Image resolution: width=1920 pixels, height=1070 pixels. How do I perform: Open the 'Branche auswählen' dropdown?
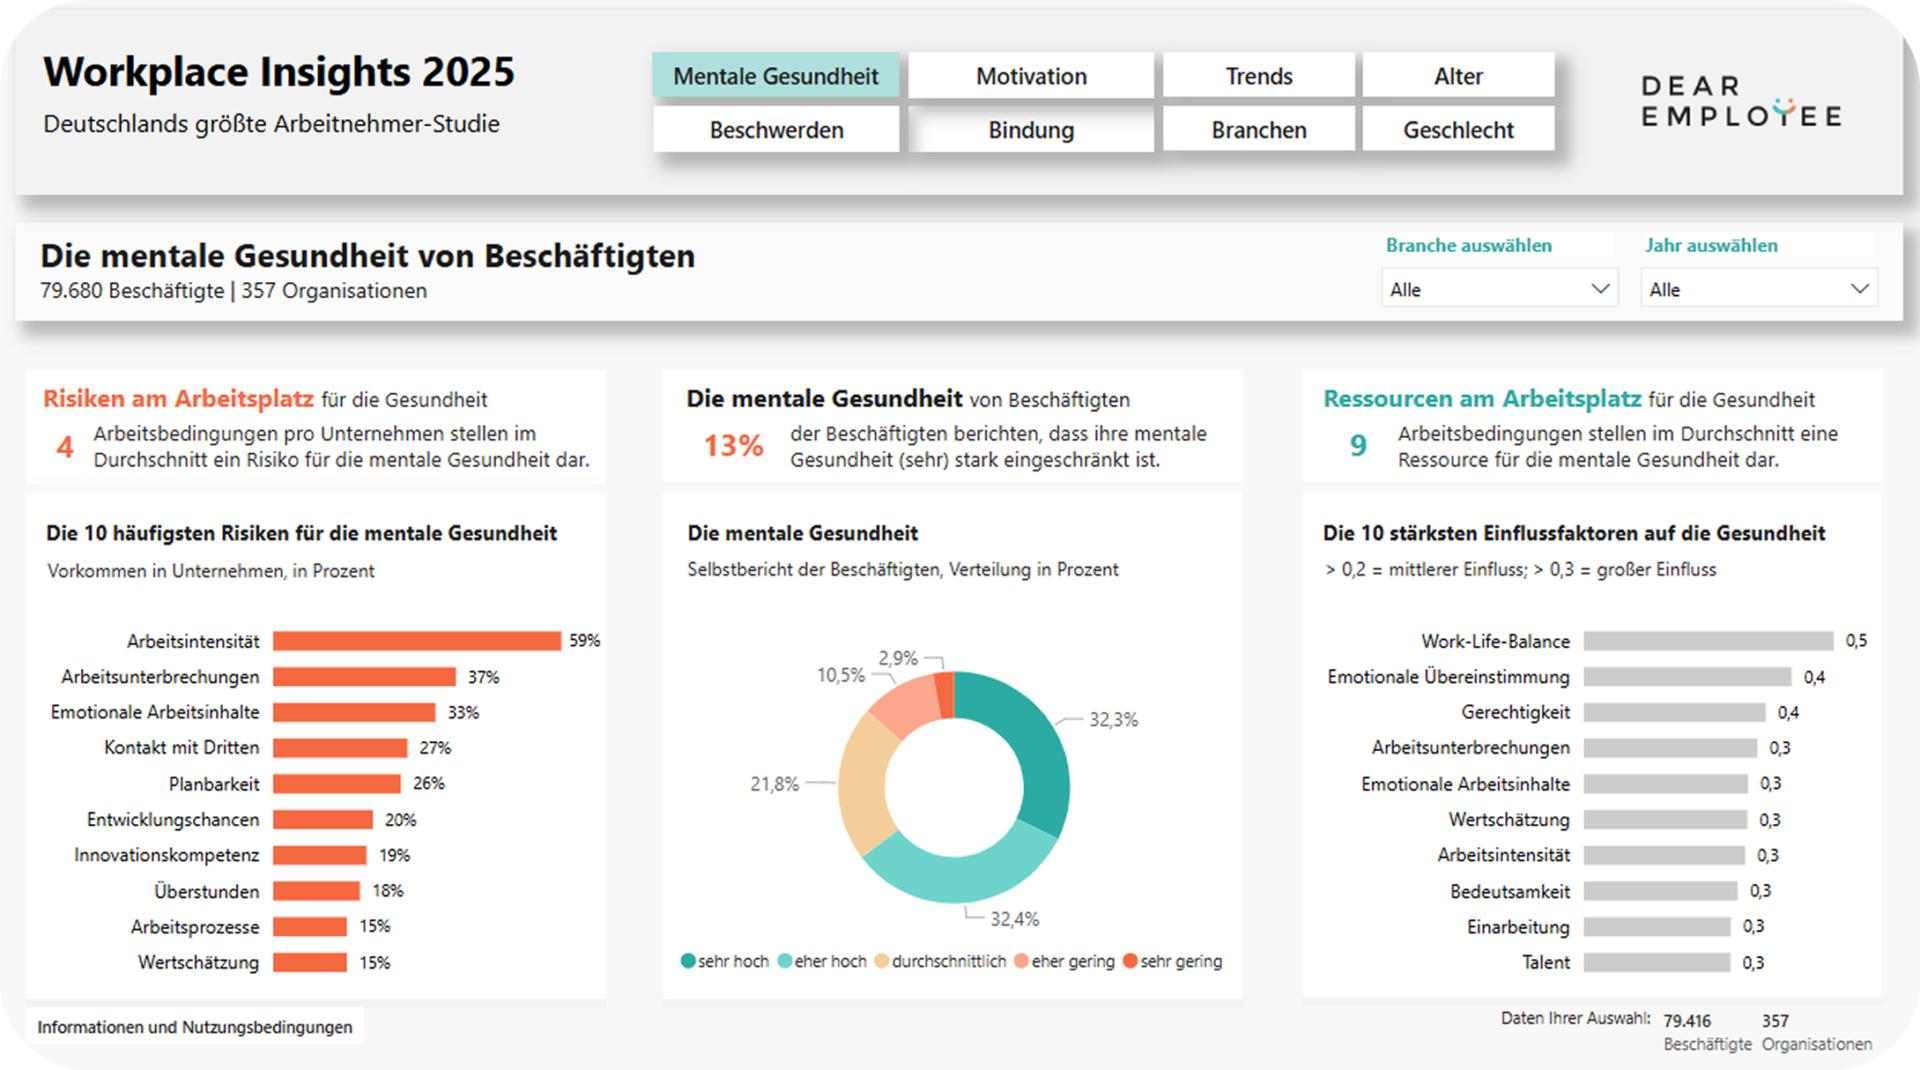pos(1499,288)
